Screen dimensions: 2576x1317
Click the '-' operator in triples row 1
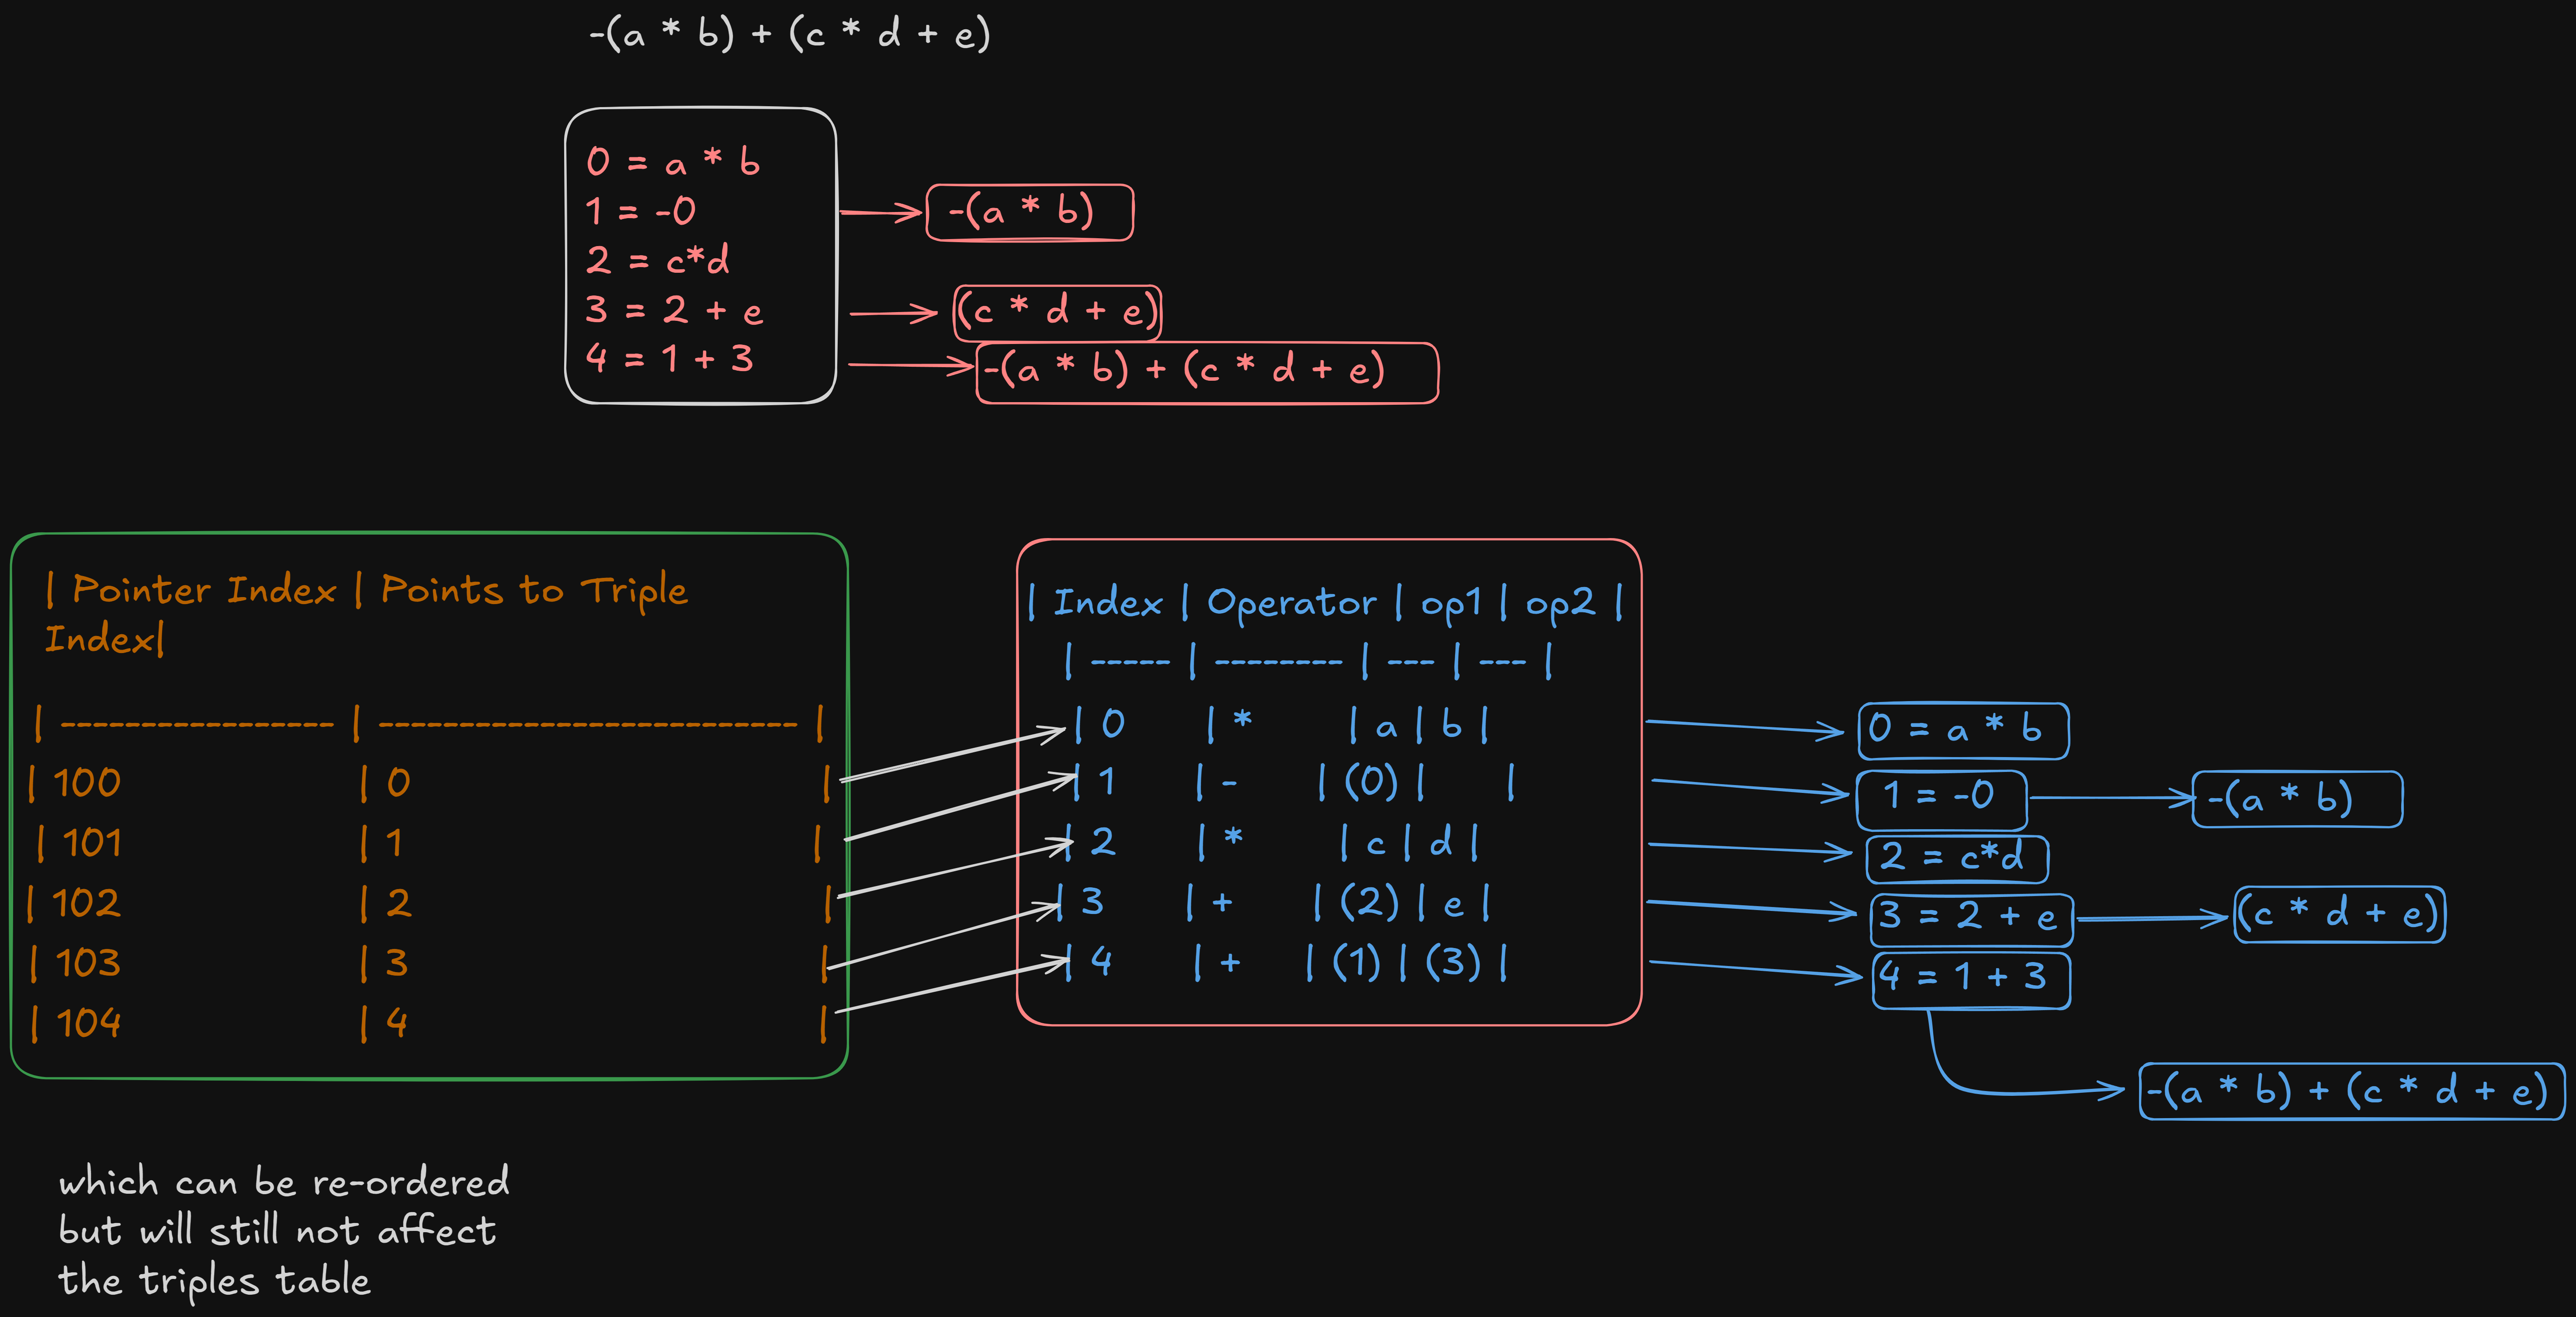[1230, 783]
